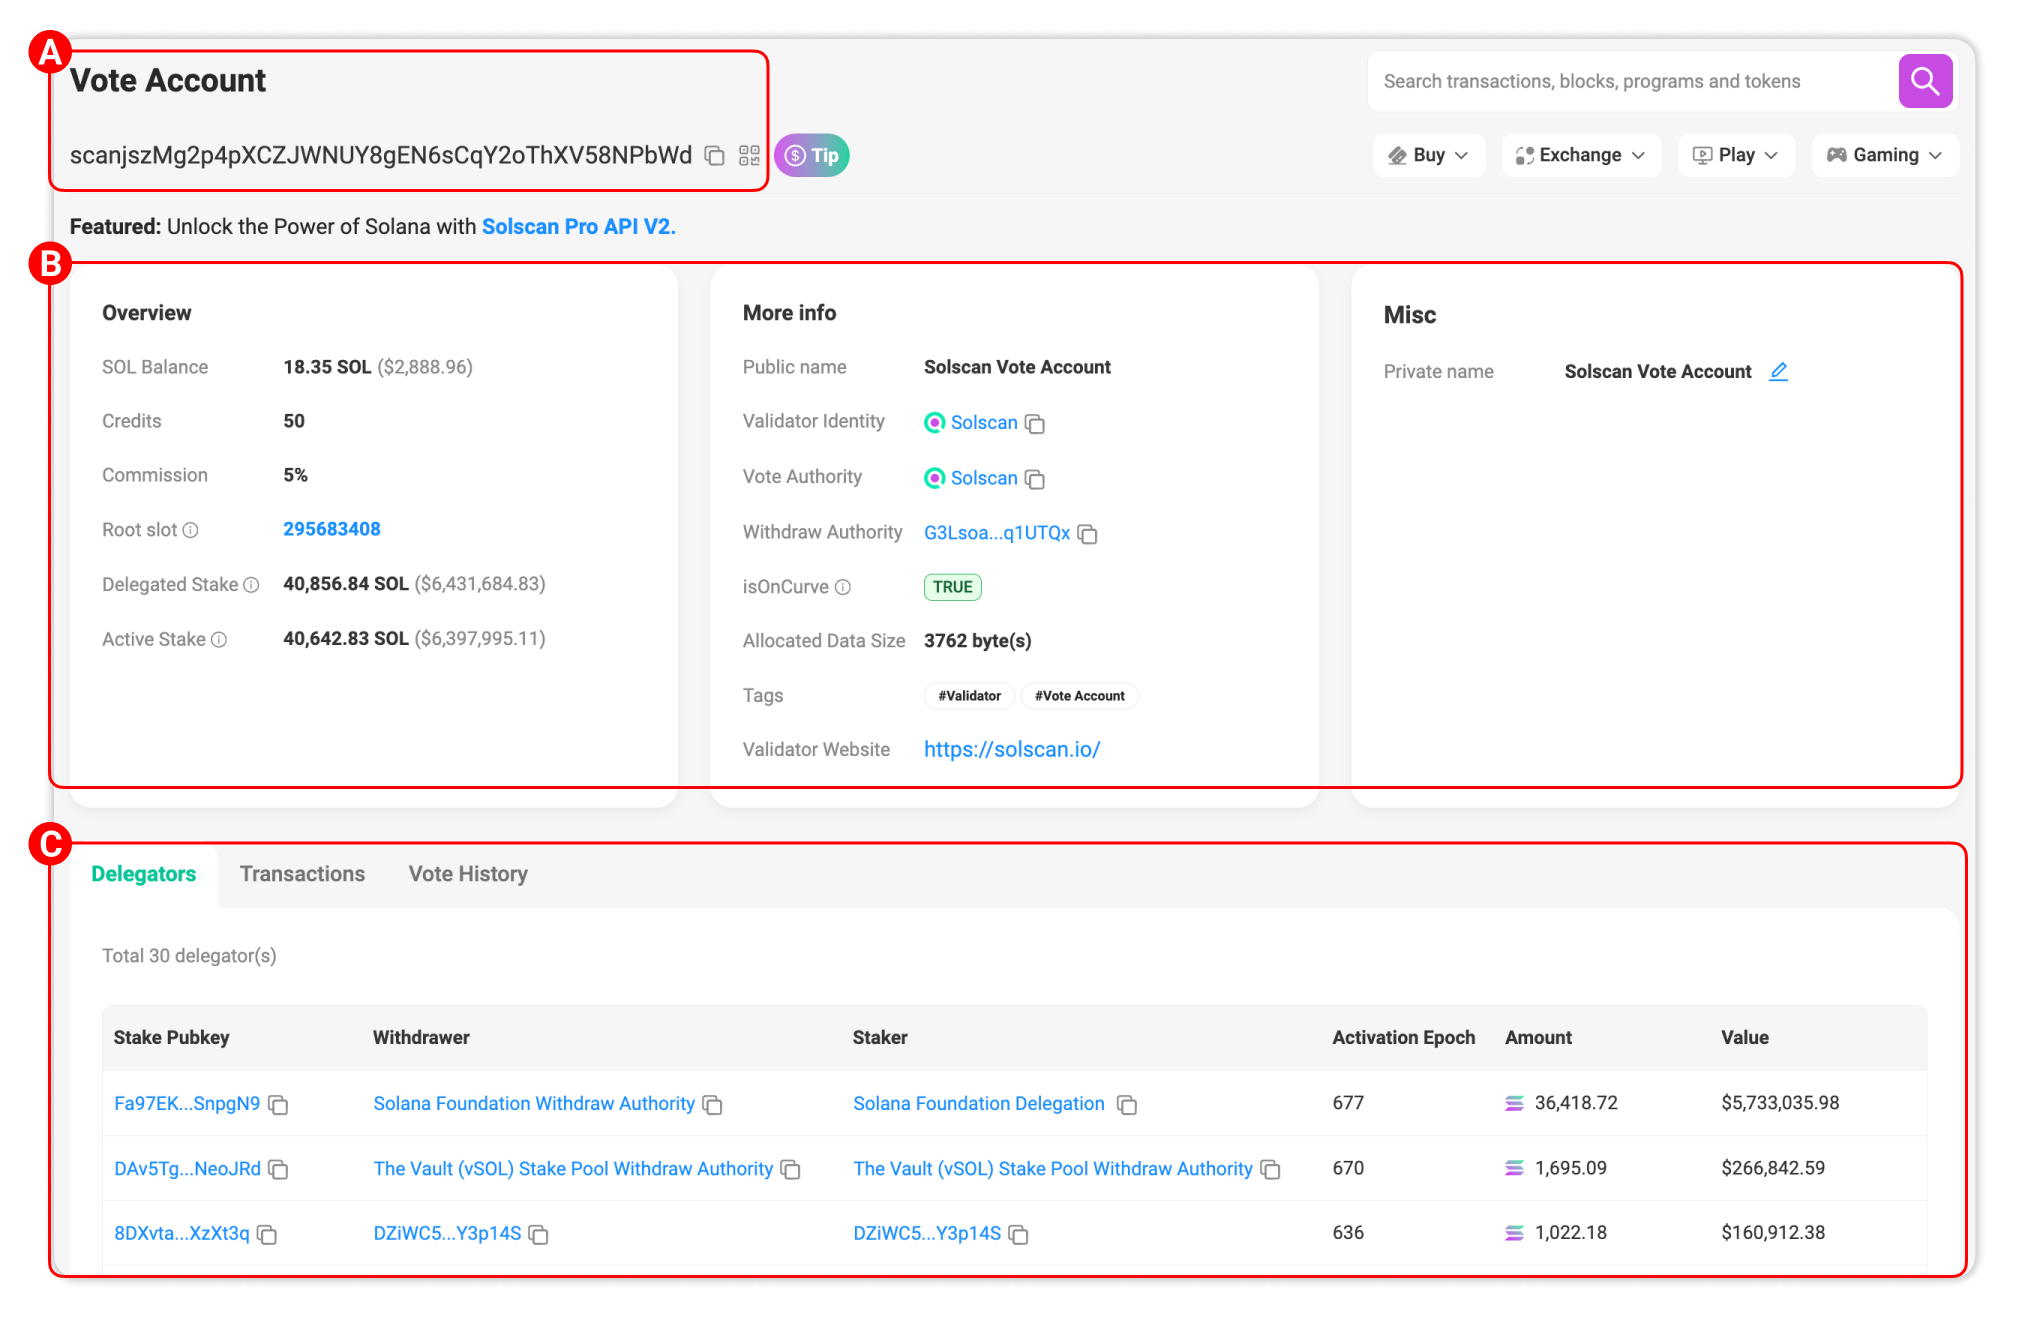
Task: Open stake pubkey Fa97EK...SnpgN9
Action: click(187, 1103)
